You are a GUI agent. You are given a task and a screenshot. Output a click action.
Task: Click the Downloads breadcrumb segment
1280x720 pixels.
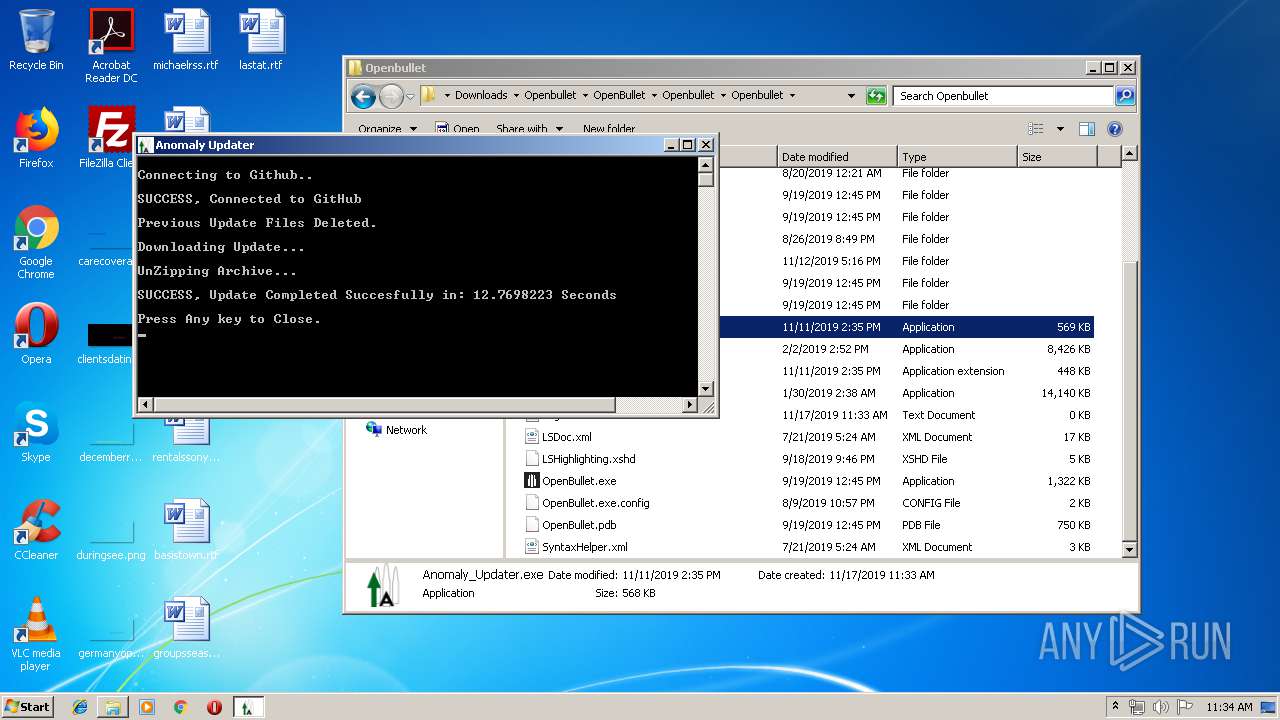[481, 96]
